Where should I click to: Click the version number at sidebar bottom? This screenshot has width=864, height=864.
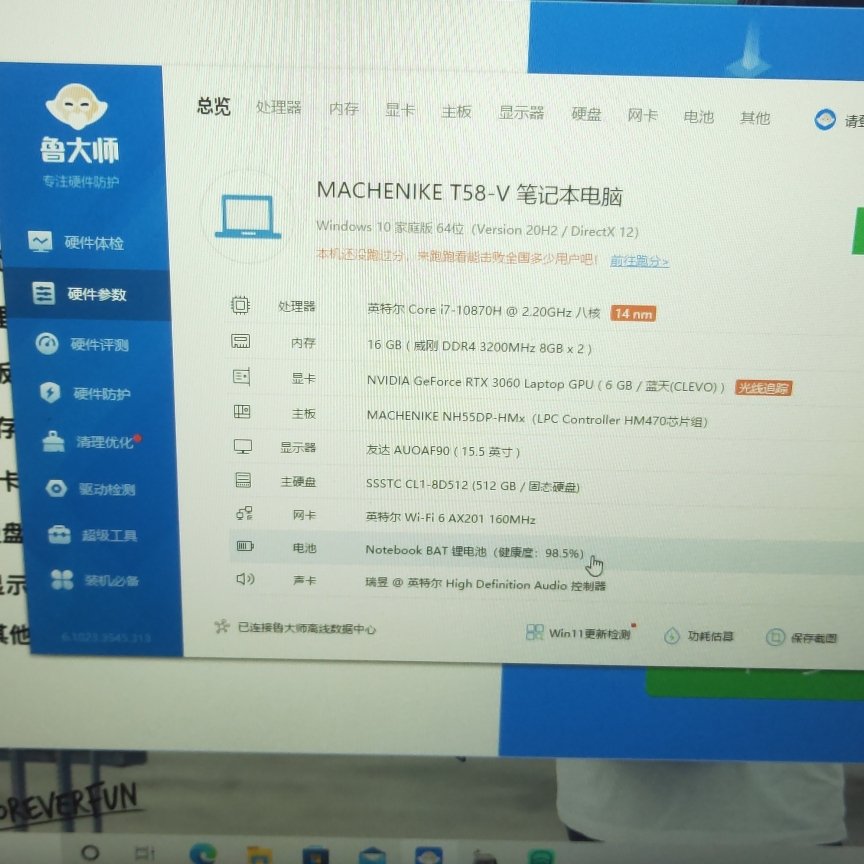[105, 637]
